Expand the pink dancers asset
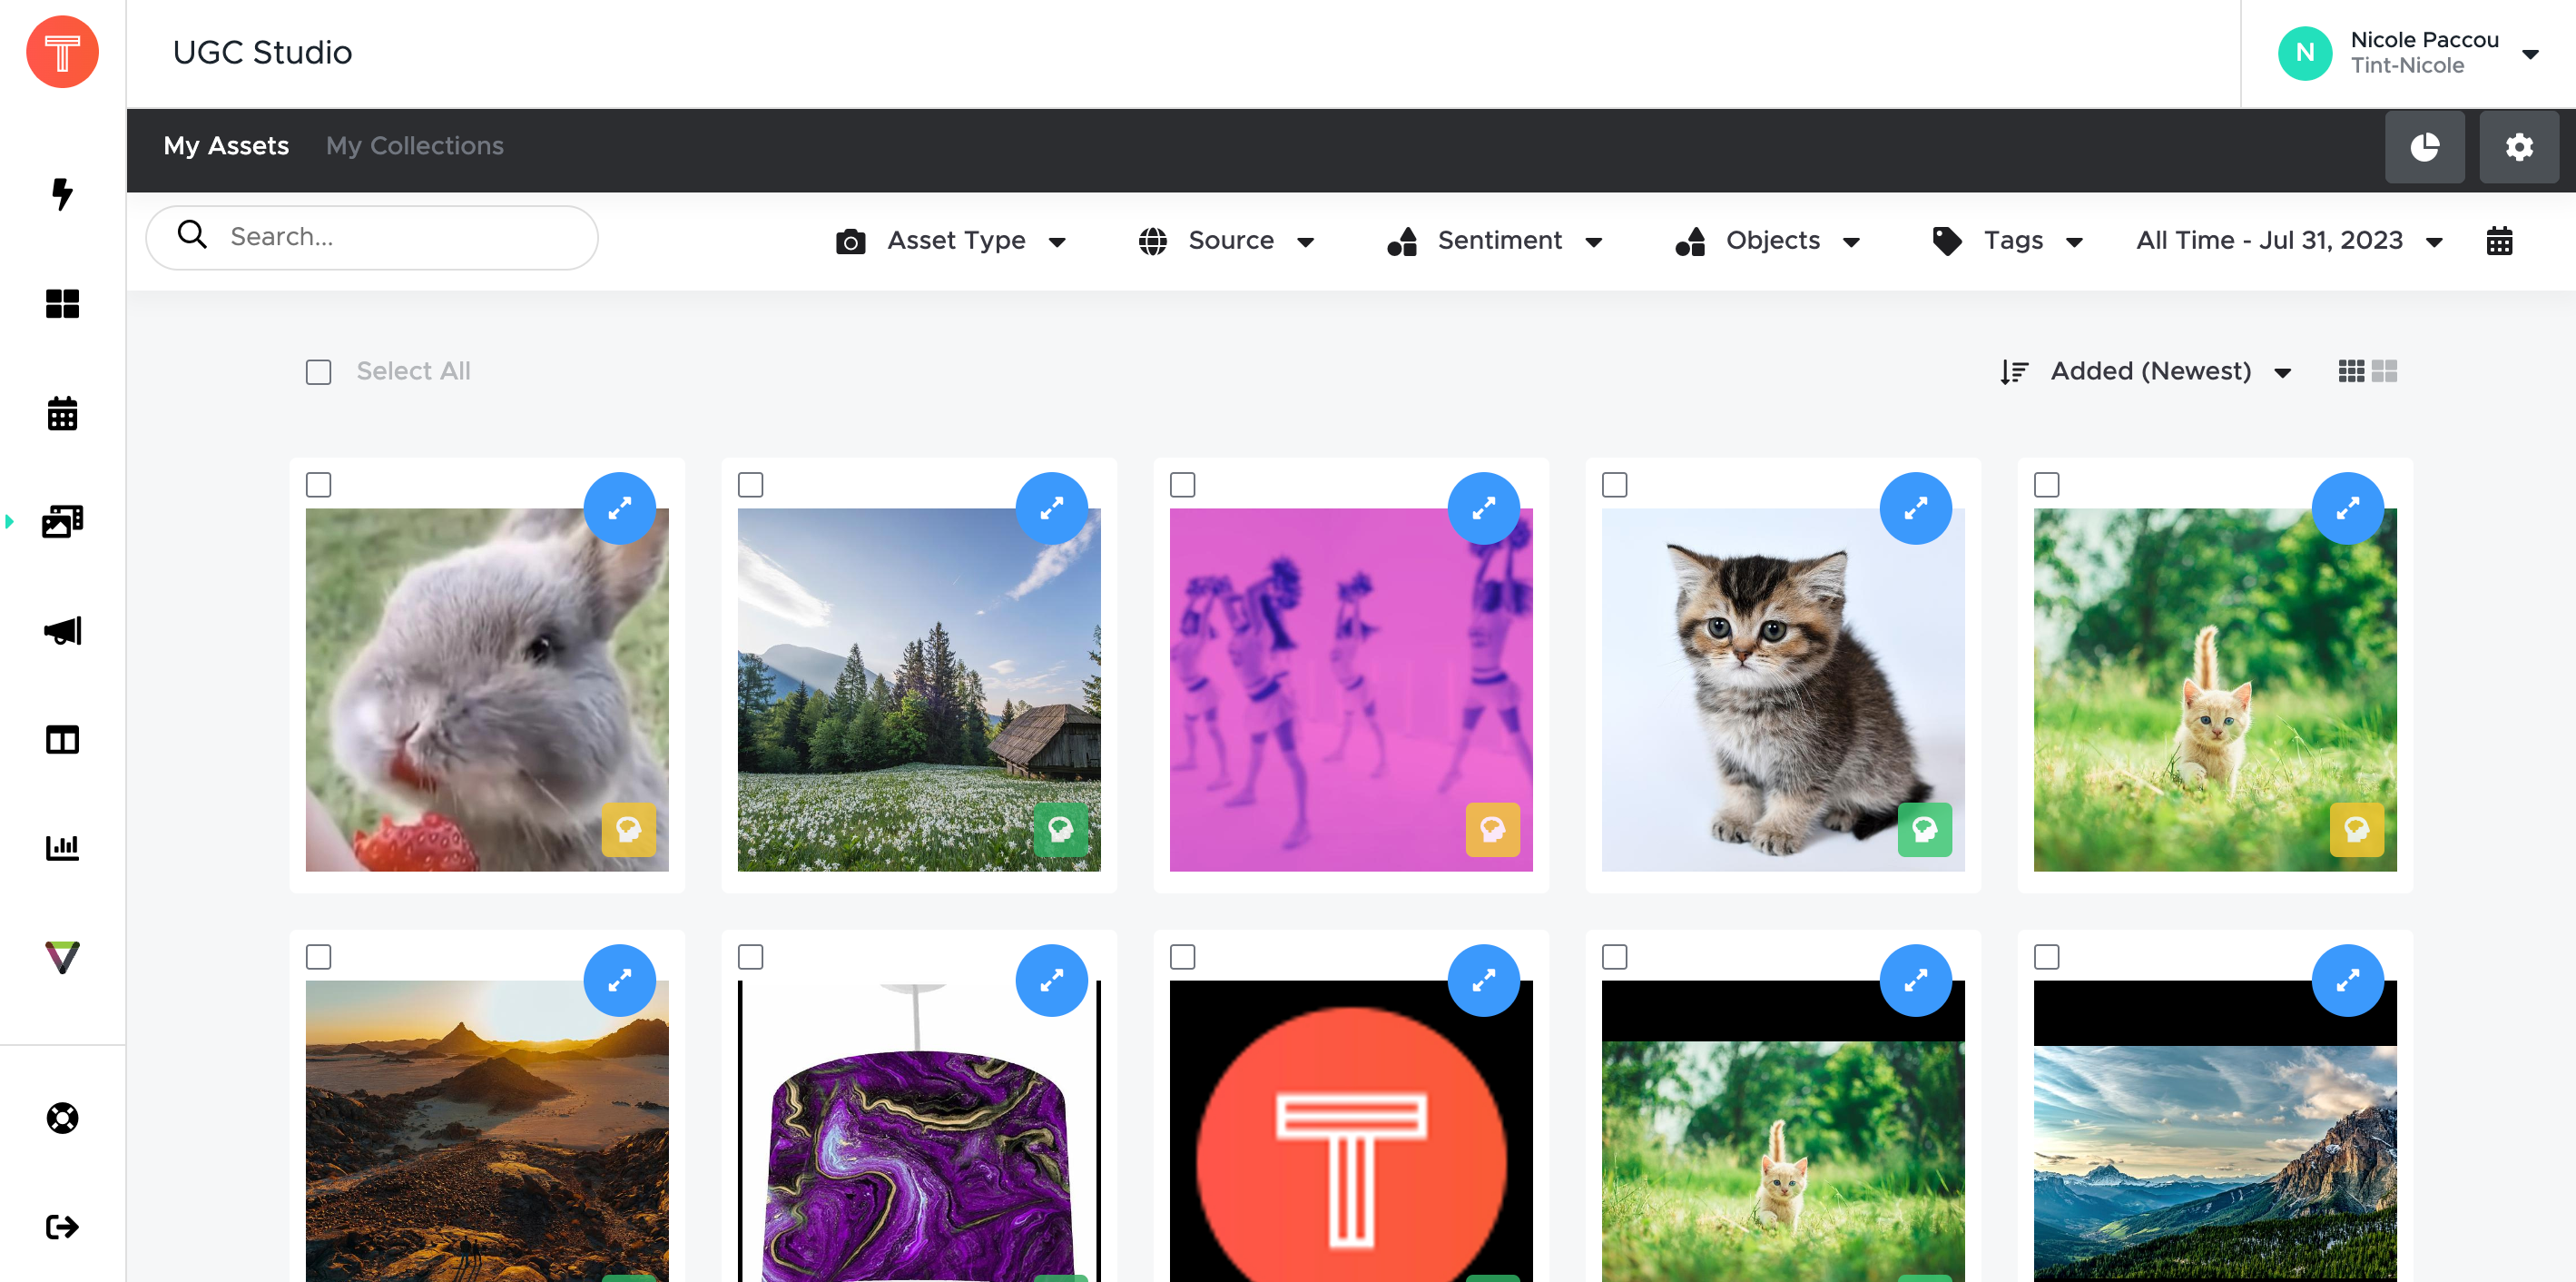 (1484, 508)
